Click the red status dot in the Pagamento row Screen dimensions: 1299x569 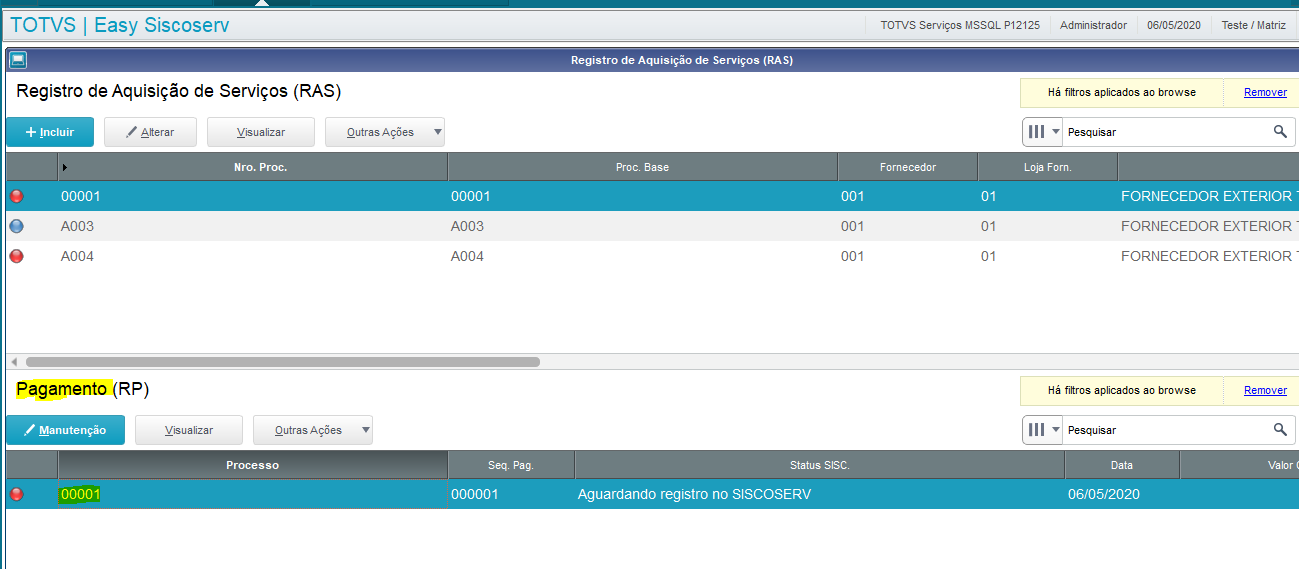tap(16, 494)
